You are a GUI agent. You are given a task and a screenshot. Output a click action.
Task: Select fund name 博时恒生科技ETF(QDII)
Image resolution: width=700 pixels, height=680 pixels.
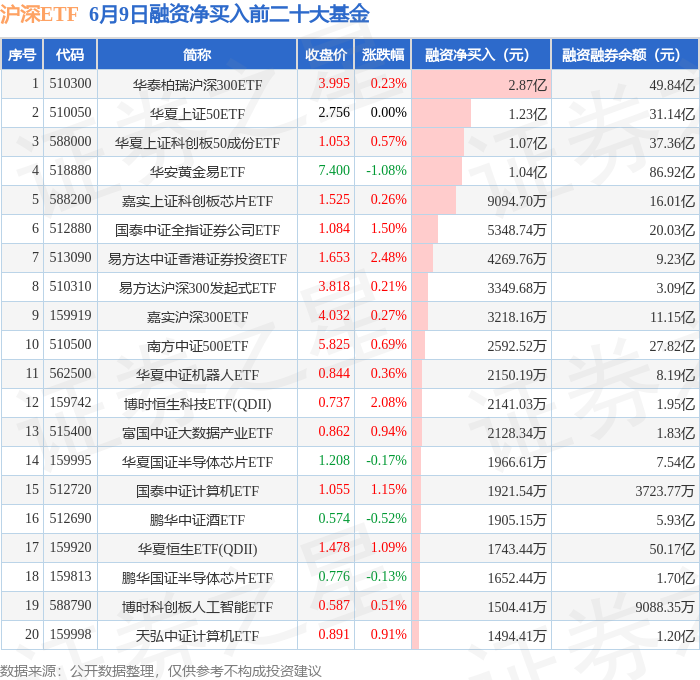(197, 404)
